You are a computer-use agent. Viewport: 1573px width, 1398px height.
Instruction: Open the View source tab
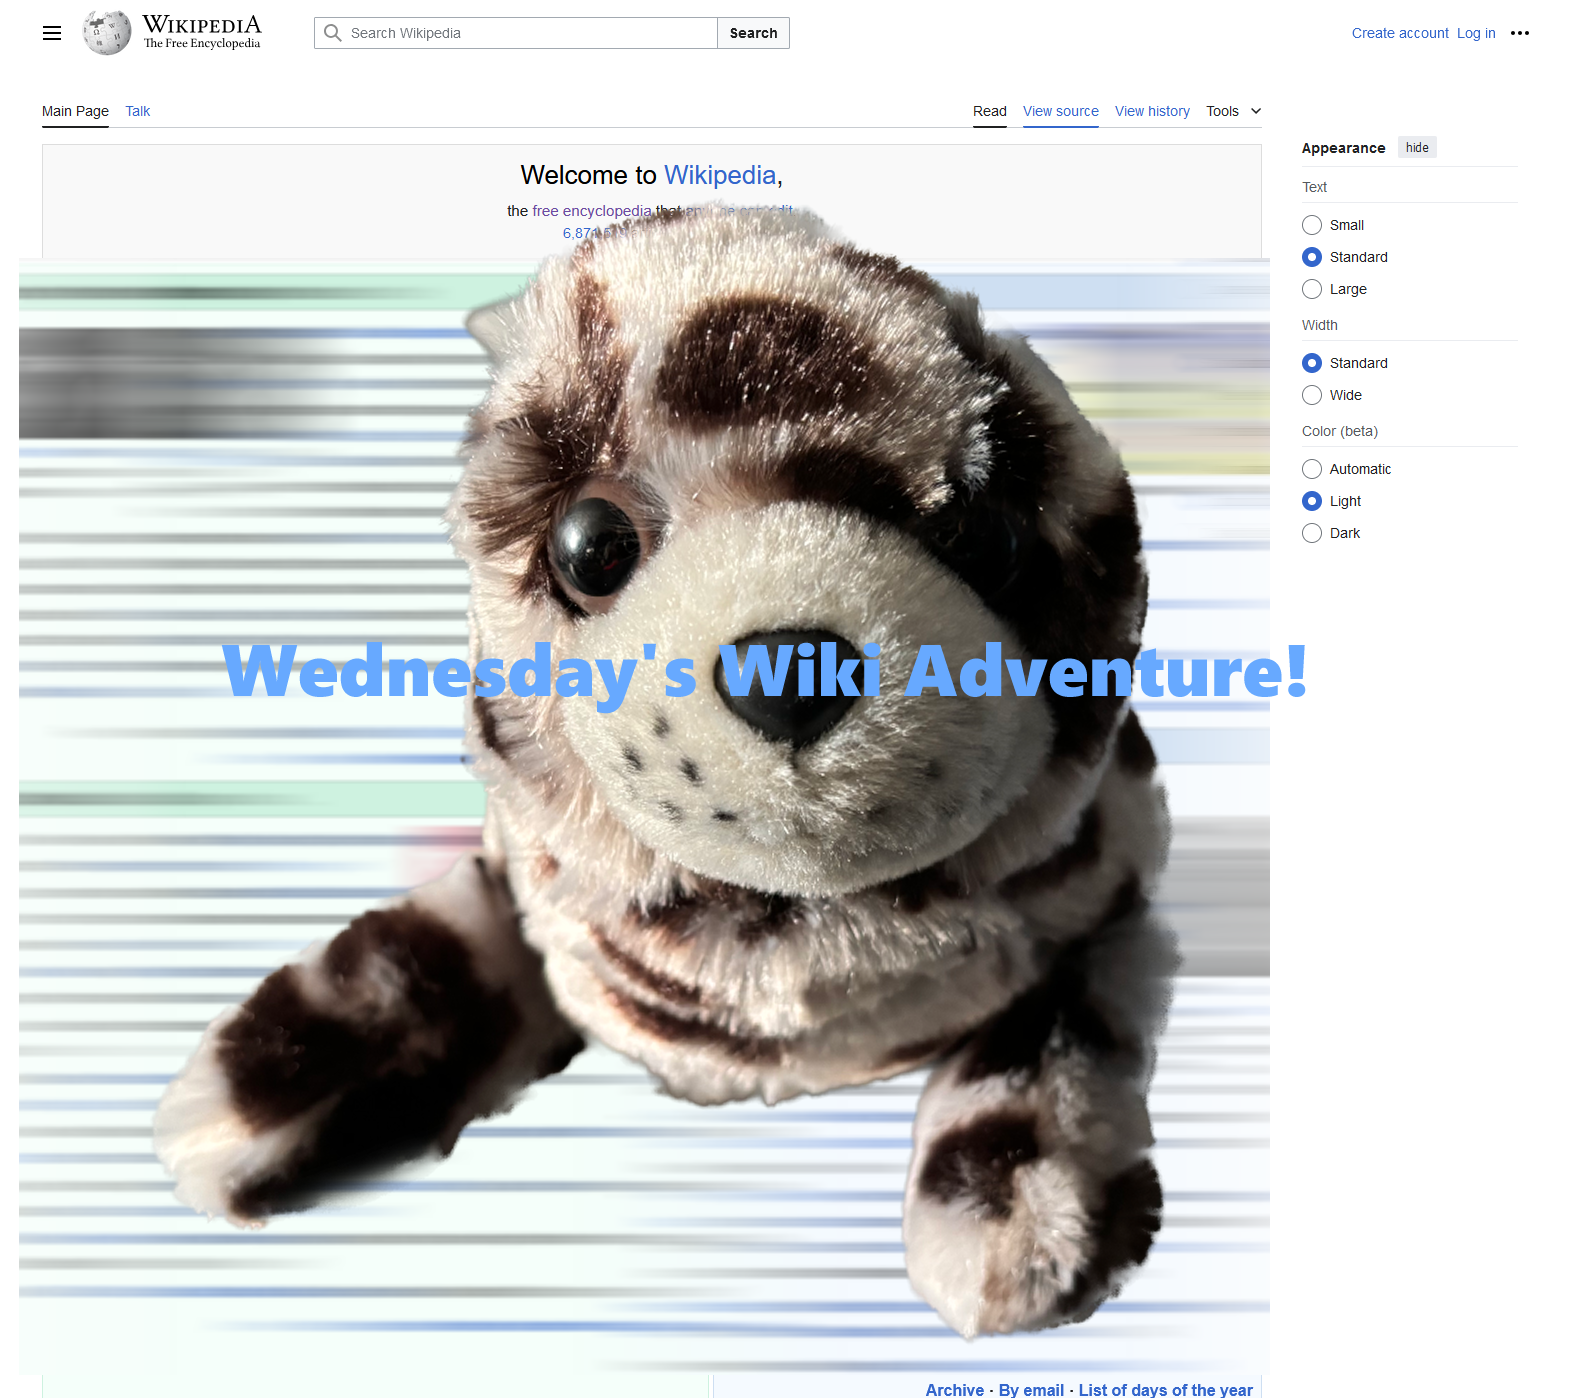[x=1060, y=111]
